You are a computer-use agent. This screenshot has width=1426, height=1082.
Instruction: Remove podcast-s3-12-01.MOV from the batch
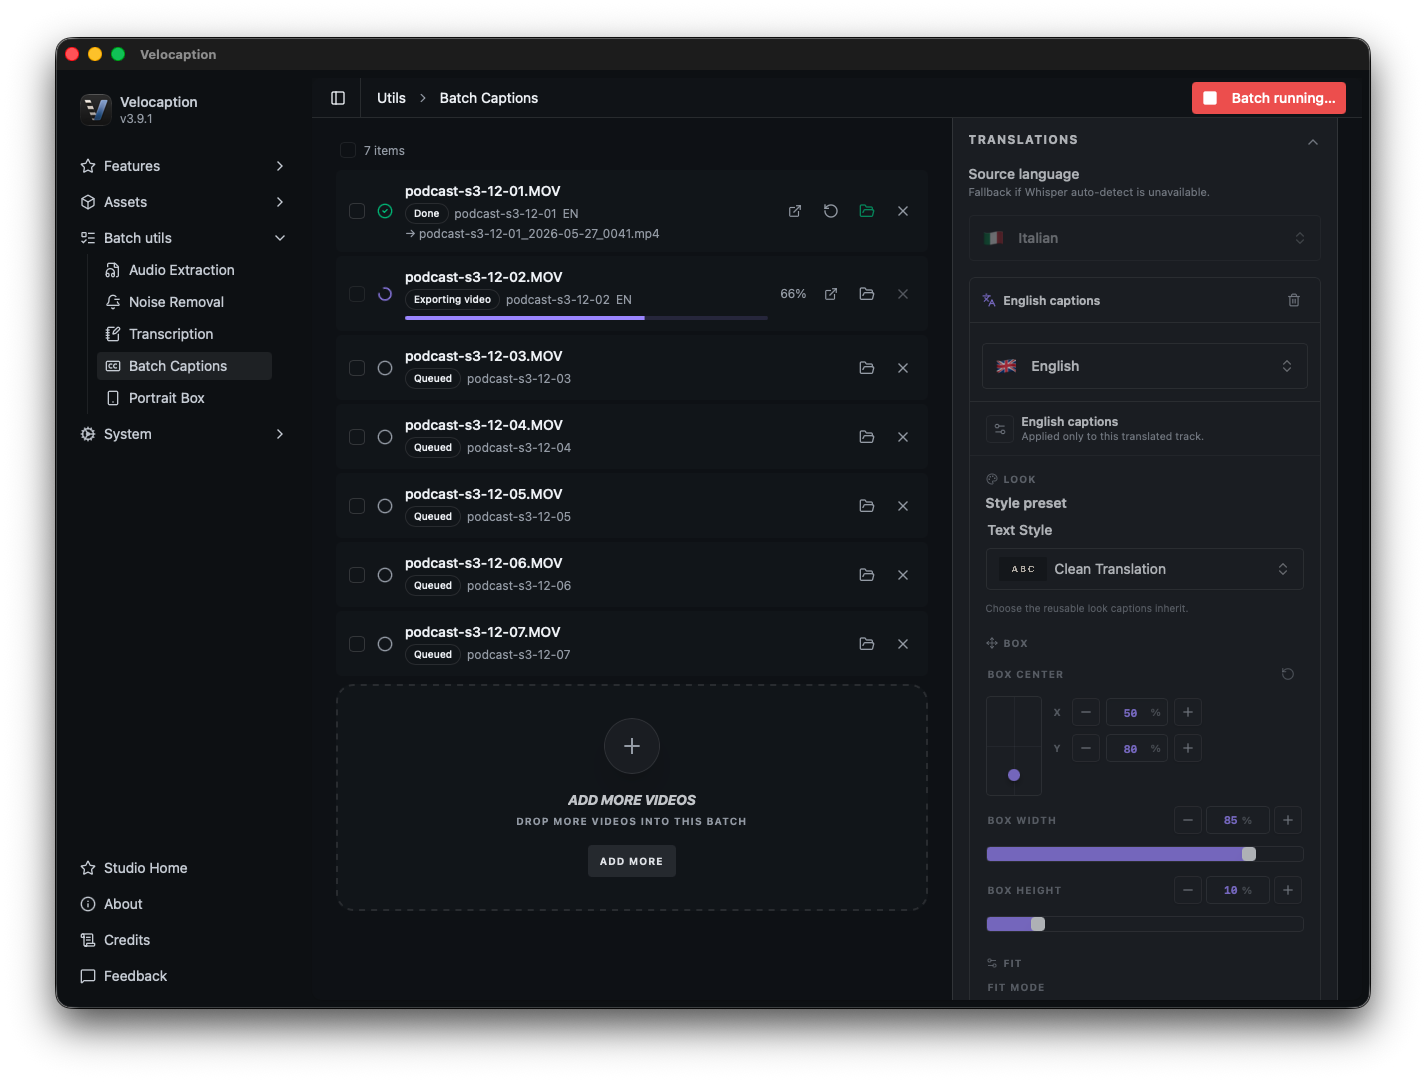click(x=903, y=211)
